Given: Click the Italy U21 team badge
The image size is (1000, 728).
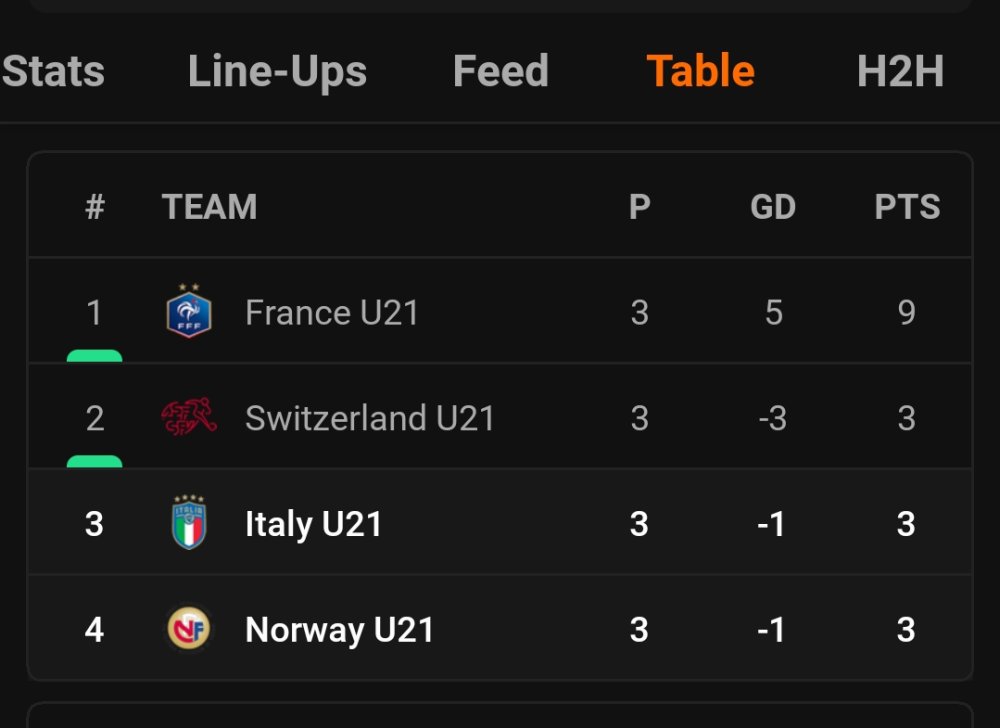Looking at the screenshot, I should (x=189, y=524).
